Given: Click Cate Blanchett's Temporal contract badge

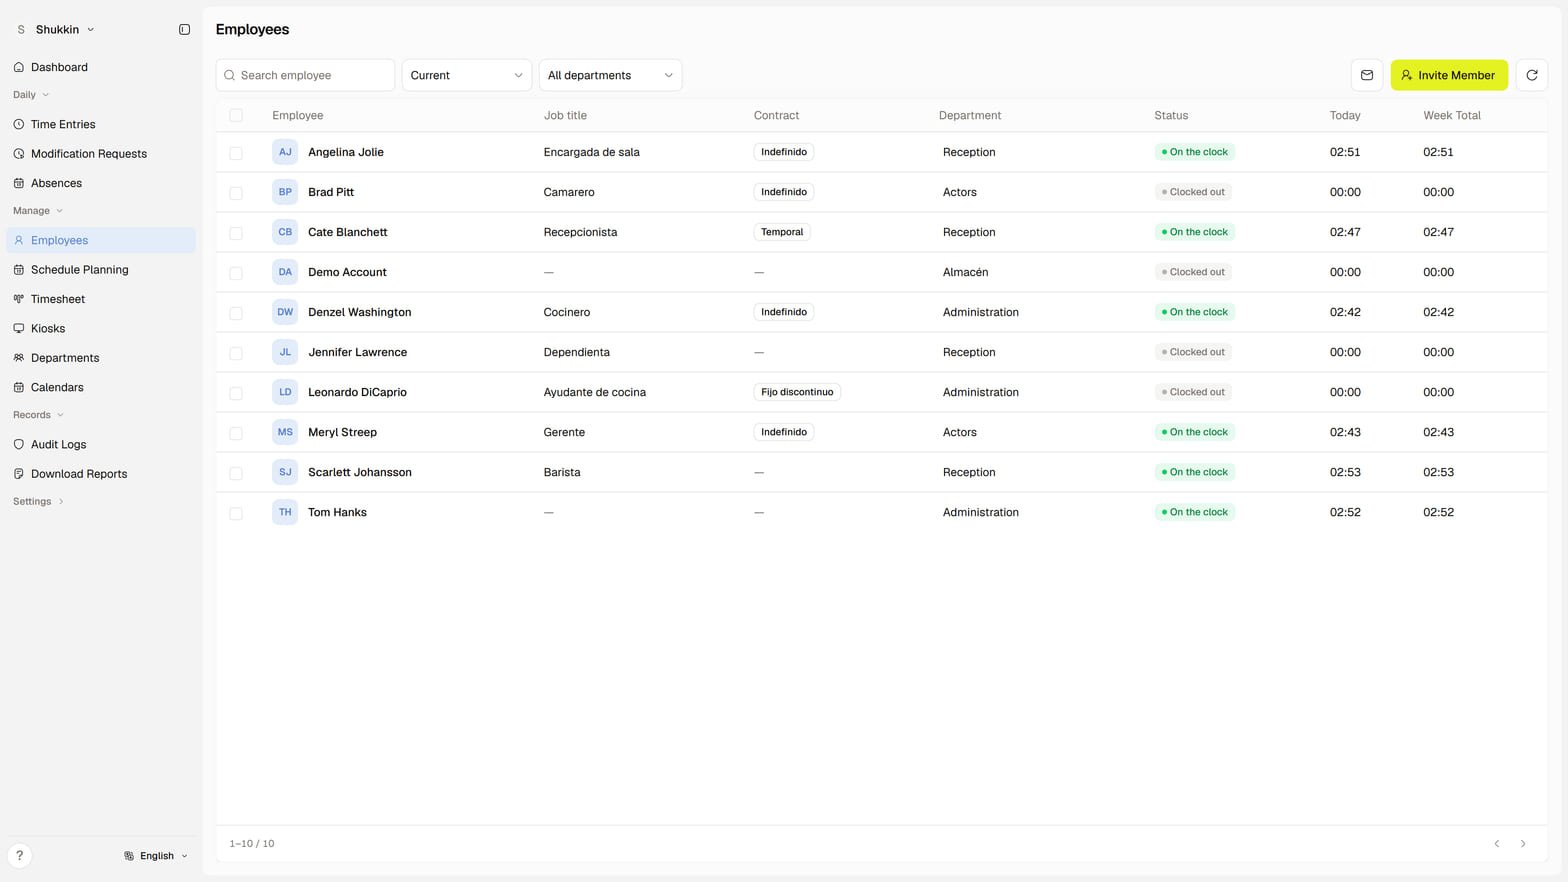Looking at the screenshot, I should click(782, 232).
